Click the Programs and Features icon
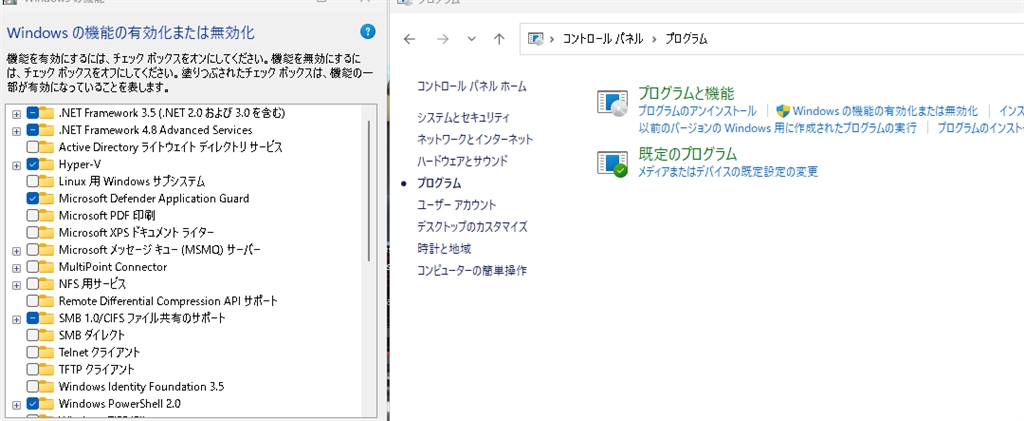 tap(613, 103)
